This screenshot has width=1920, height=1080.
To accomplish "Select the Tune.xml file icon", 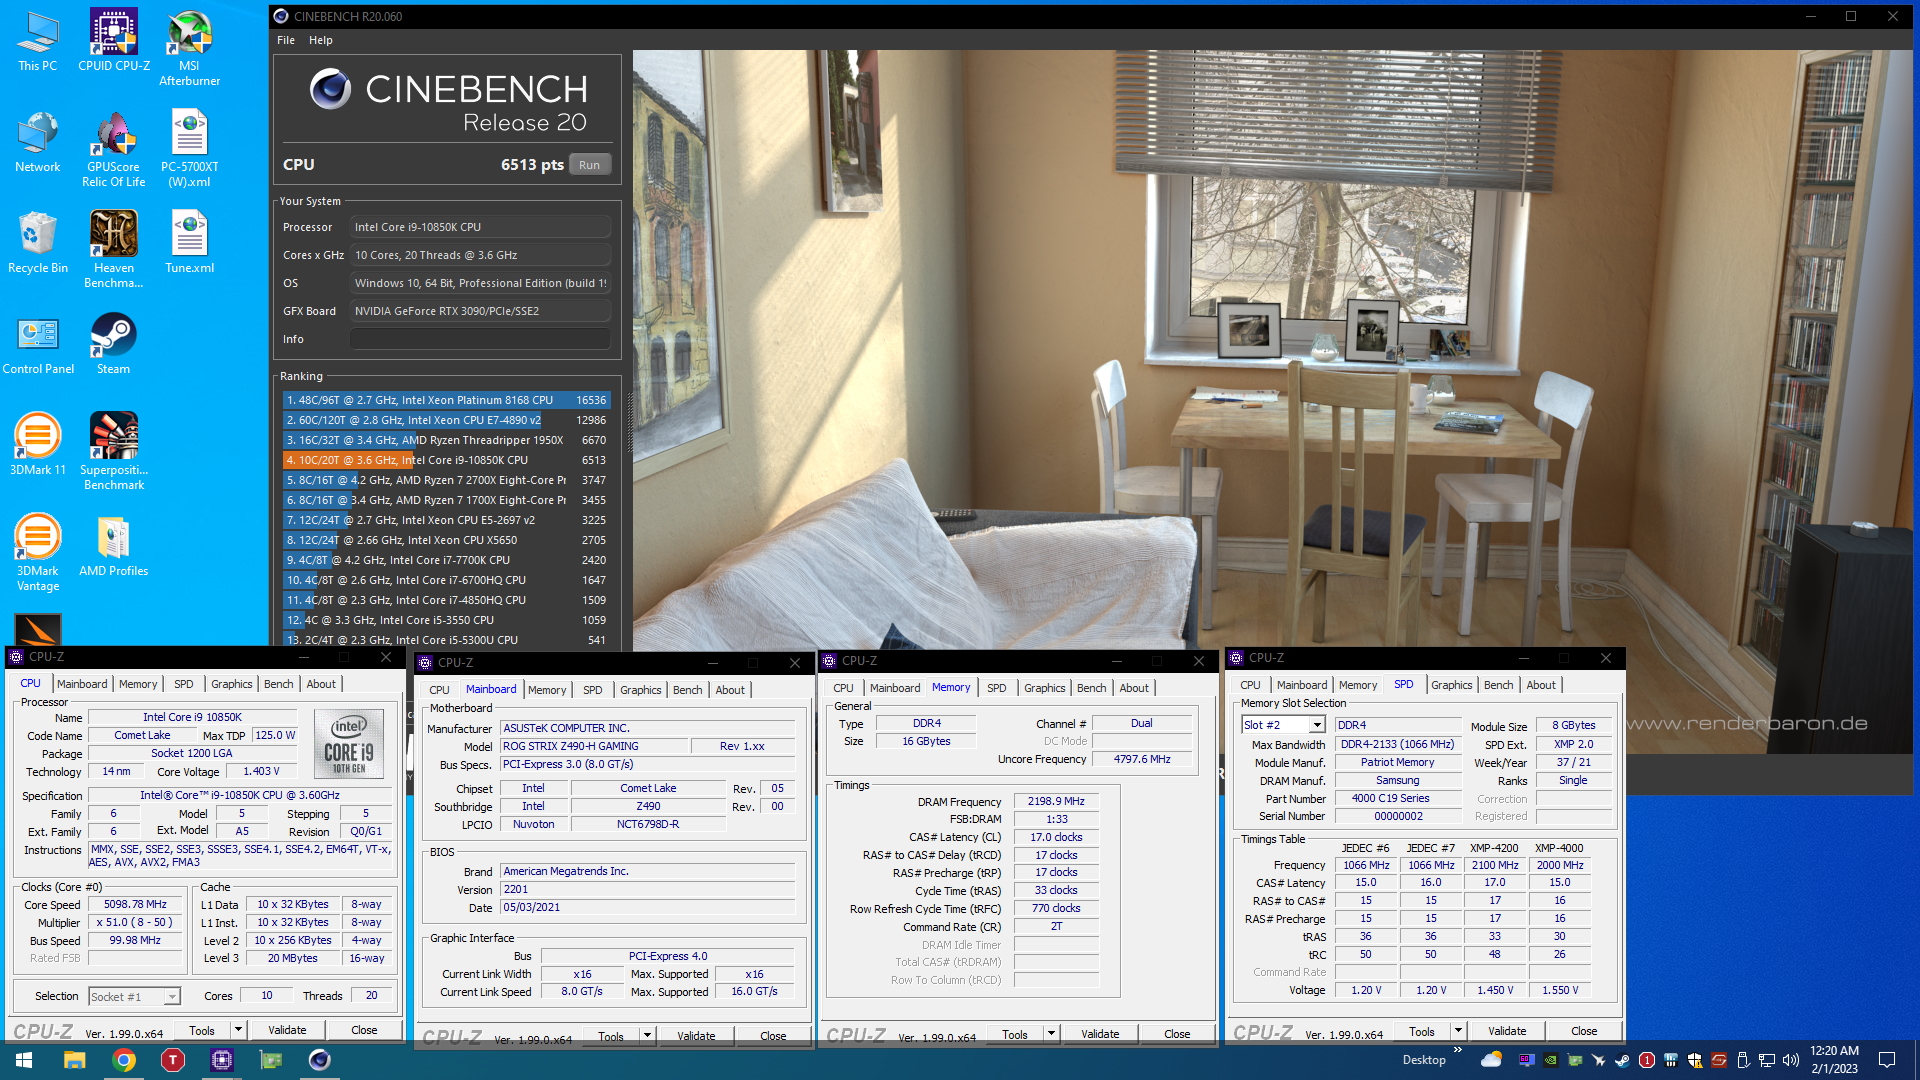I will [x=189, y=242].
